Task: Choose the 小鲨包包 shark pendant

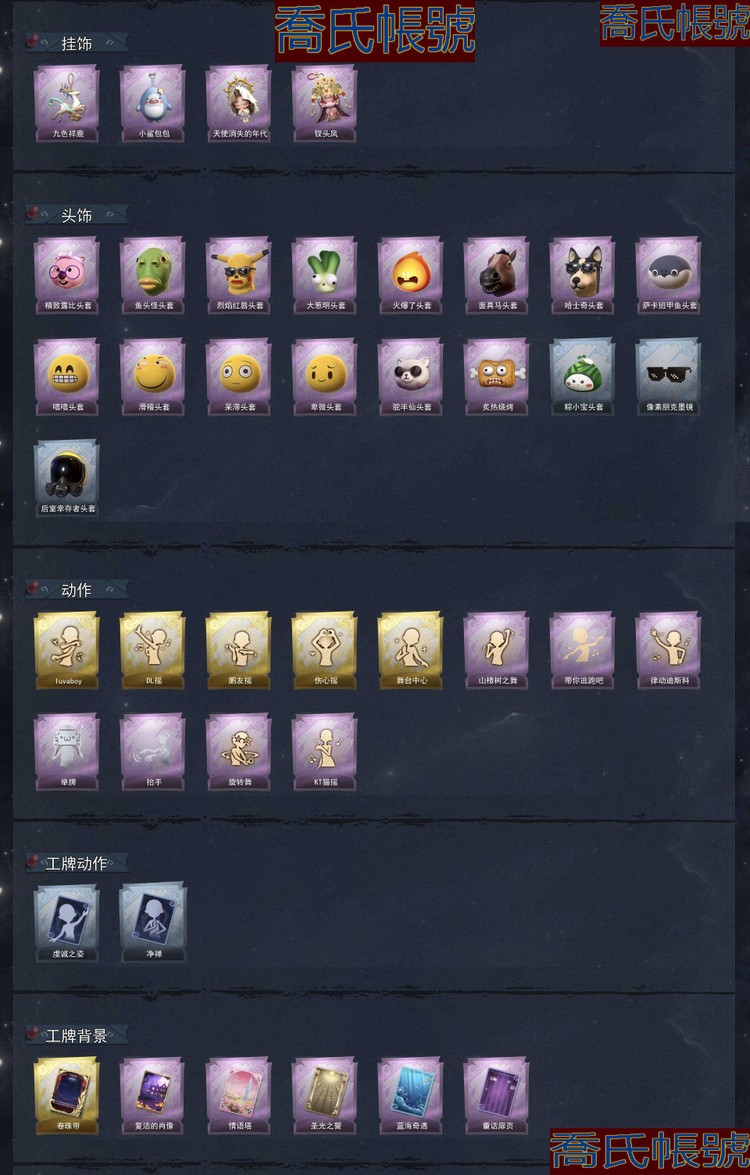Action: point(153,103)
